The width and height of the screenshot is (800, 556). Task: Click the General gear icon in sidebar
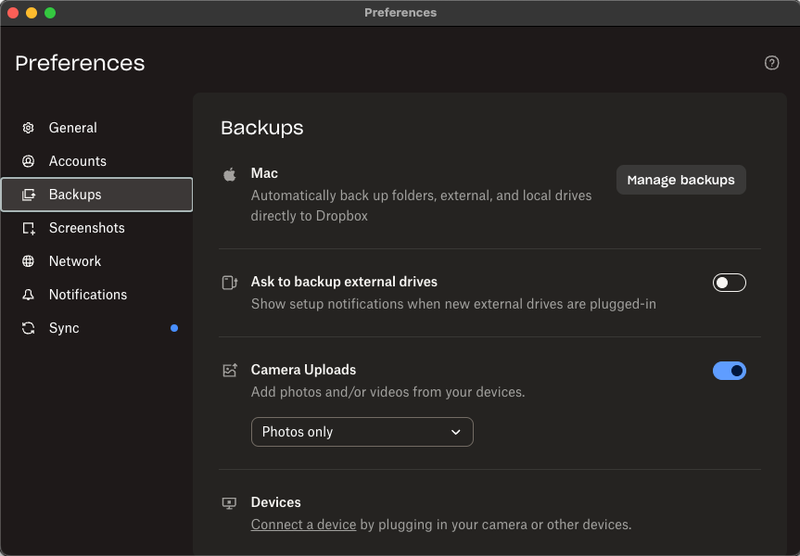(x=28, y=128)
